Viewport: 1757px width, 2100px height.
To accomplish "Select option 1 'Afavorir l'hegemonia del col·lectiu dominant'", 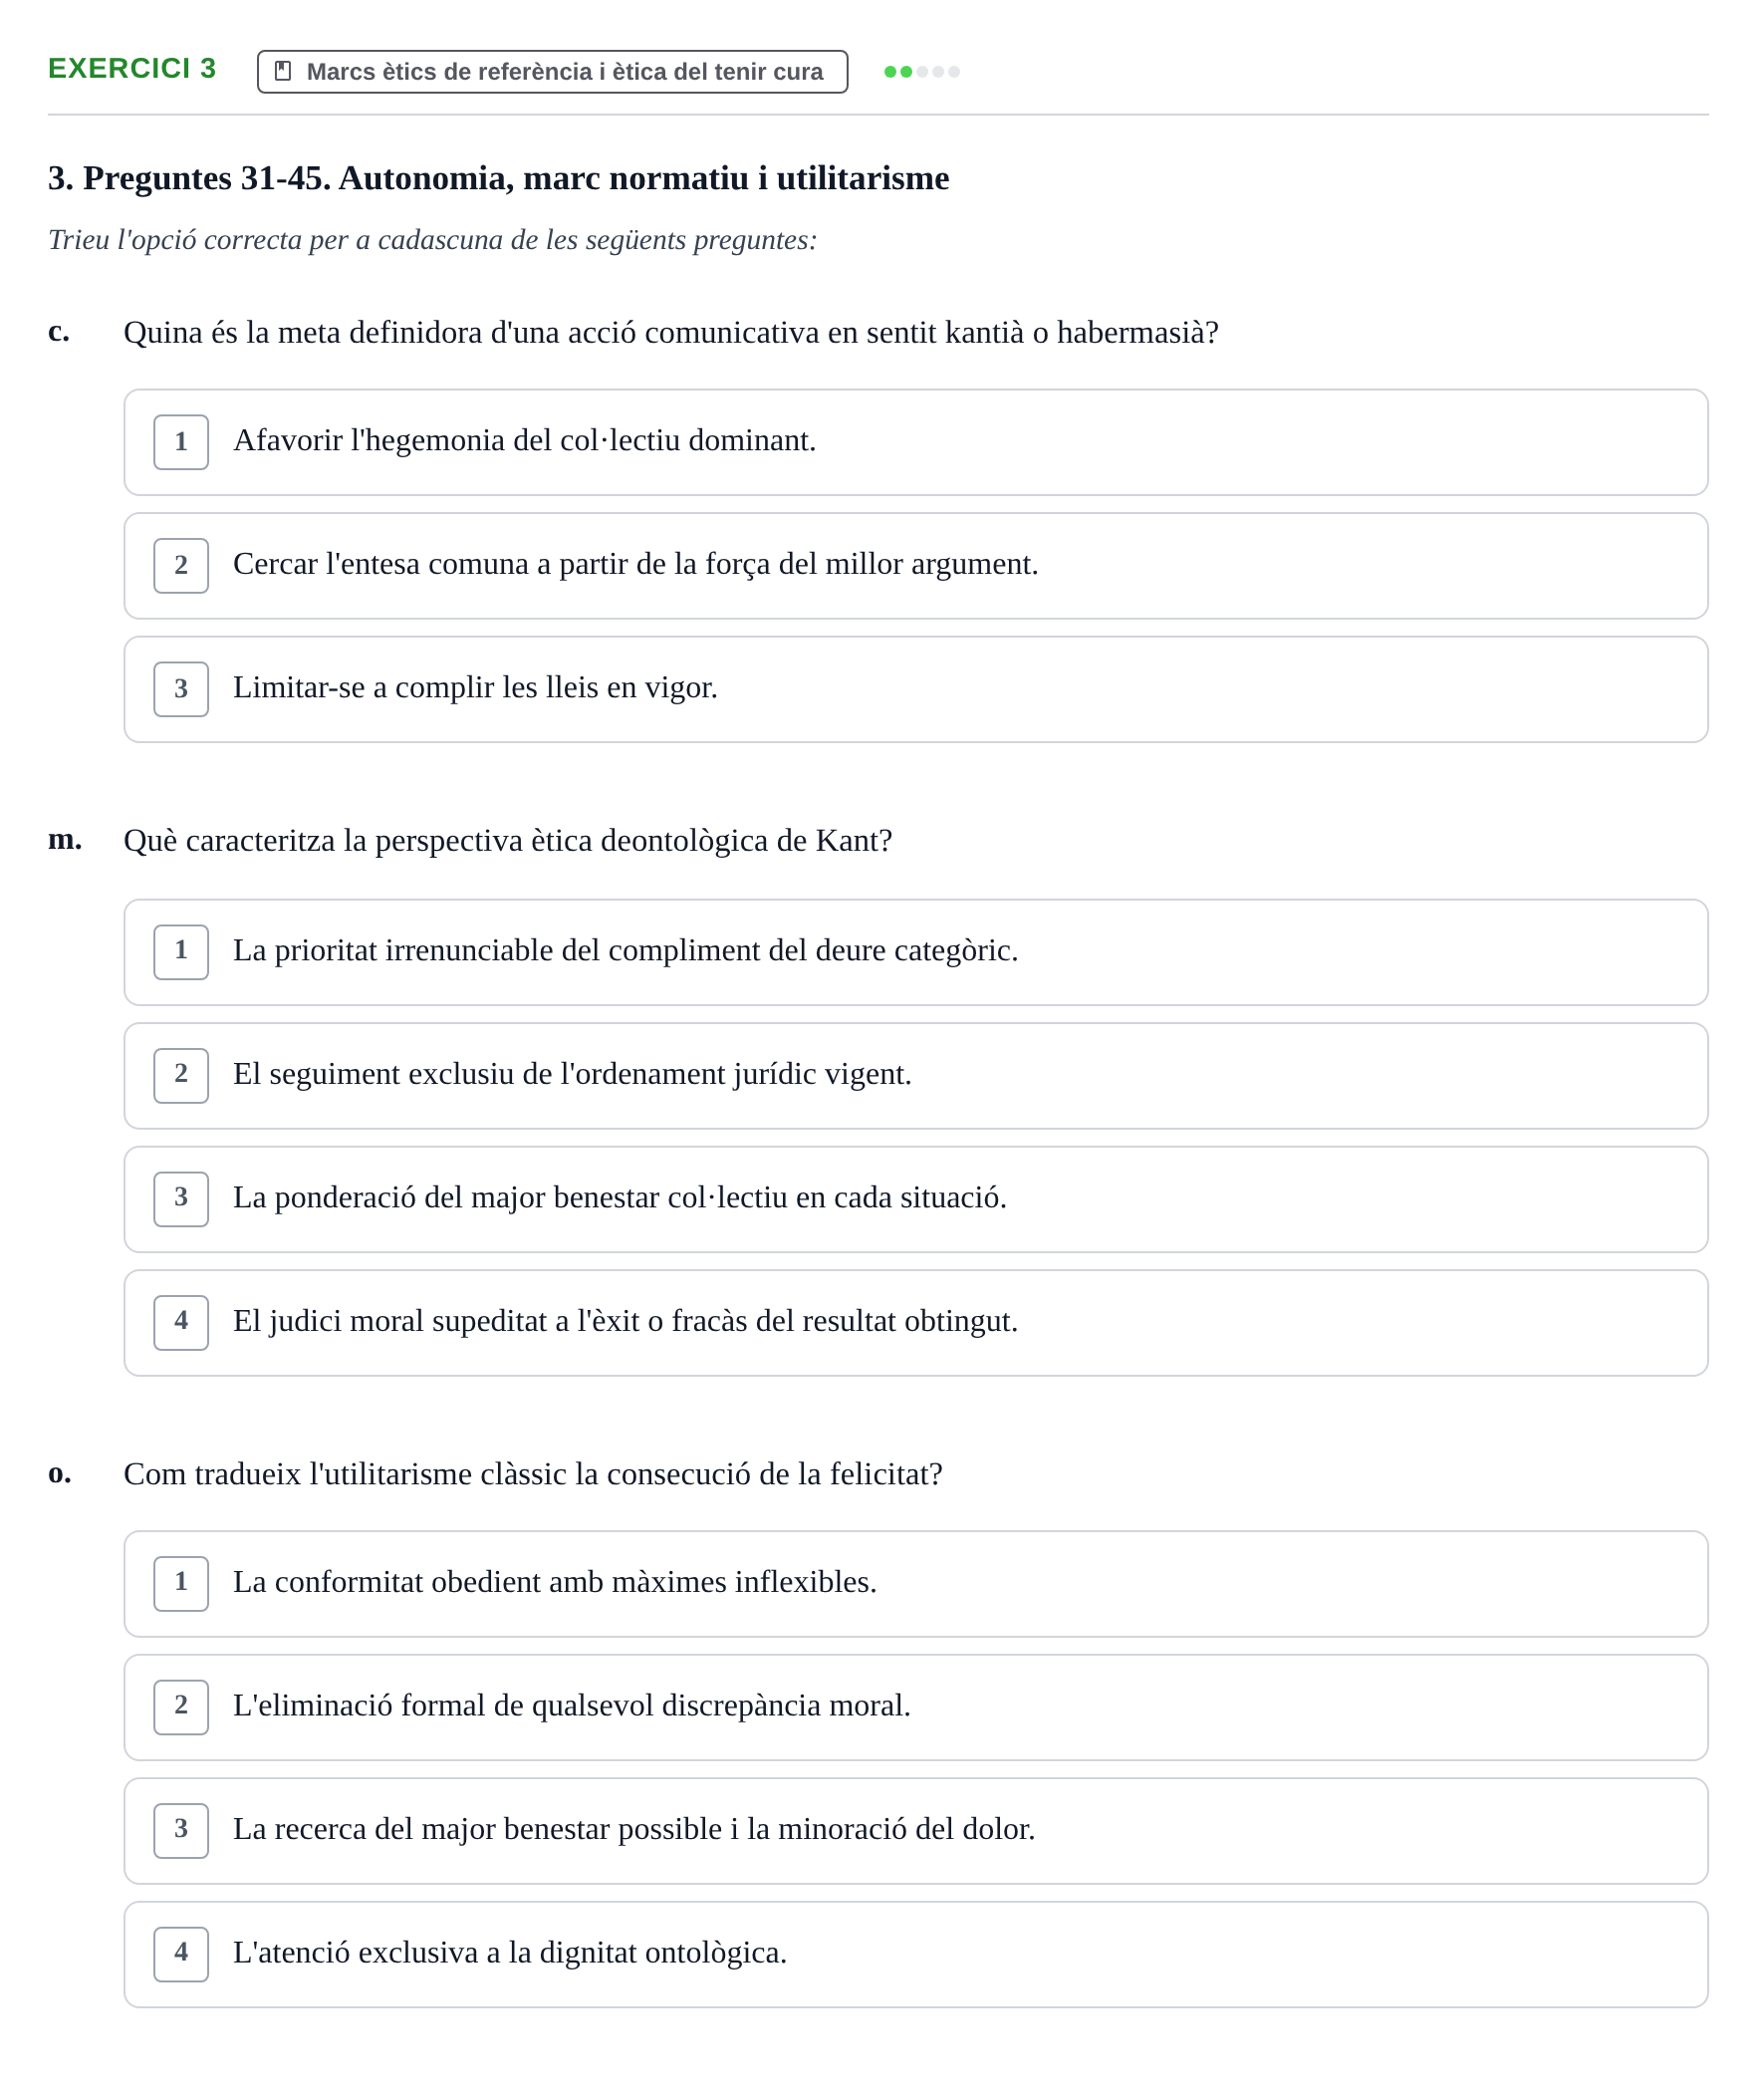I will click(915, 442).
